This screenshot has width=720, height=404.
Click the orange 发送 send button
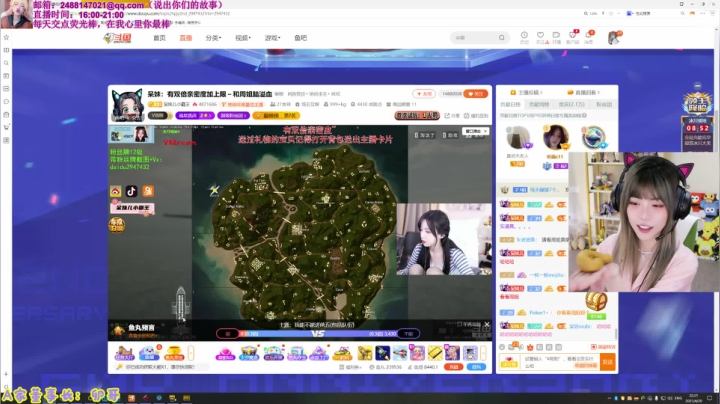pyautogui.click(x=608, y=362)
